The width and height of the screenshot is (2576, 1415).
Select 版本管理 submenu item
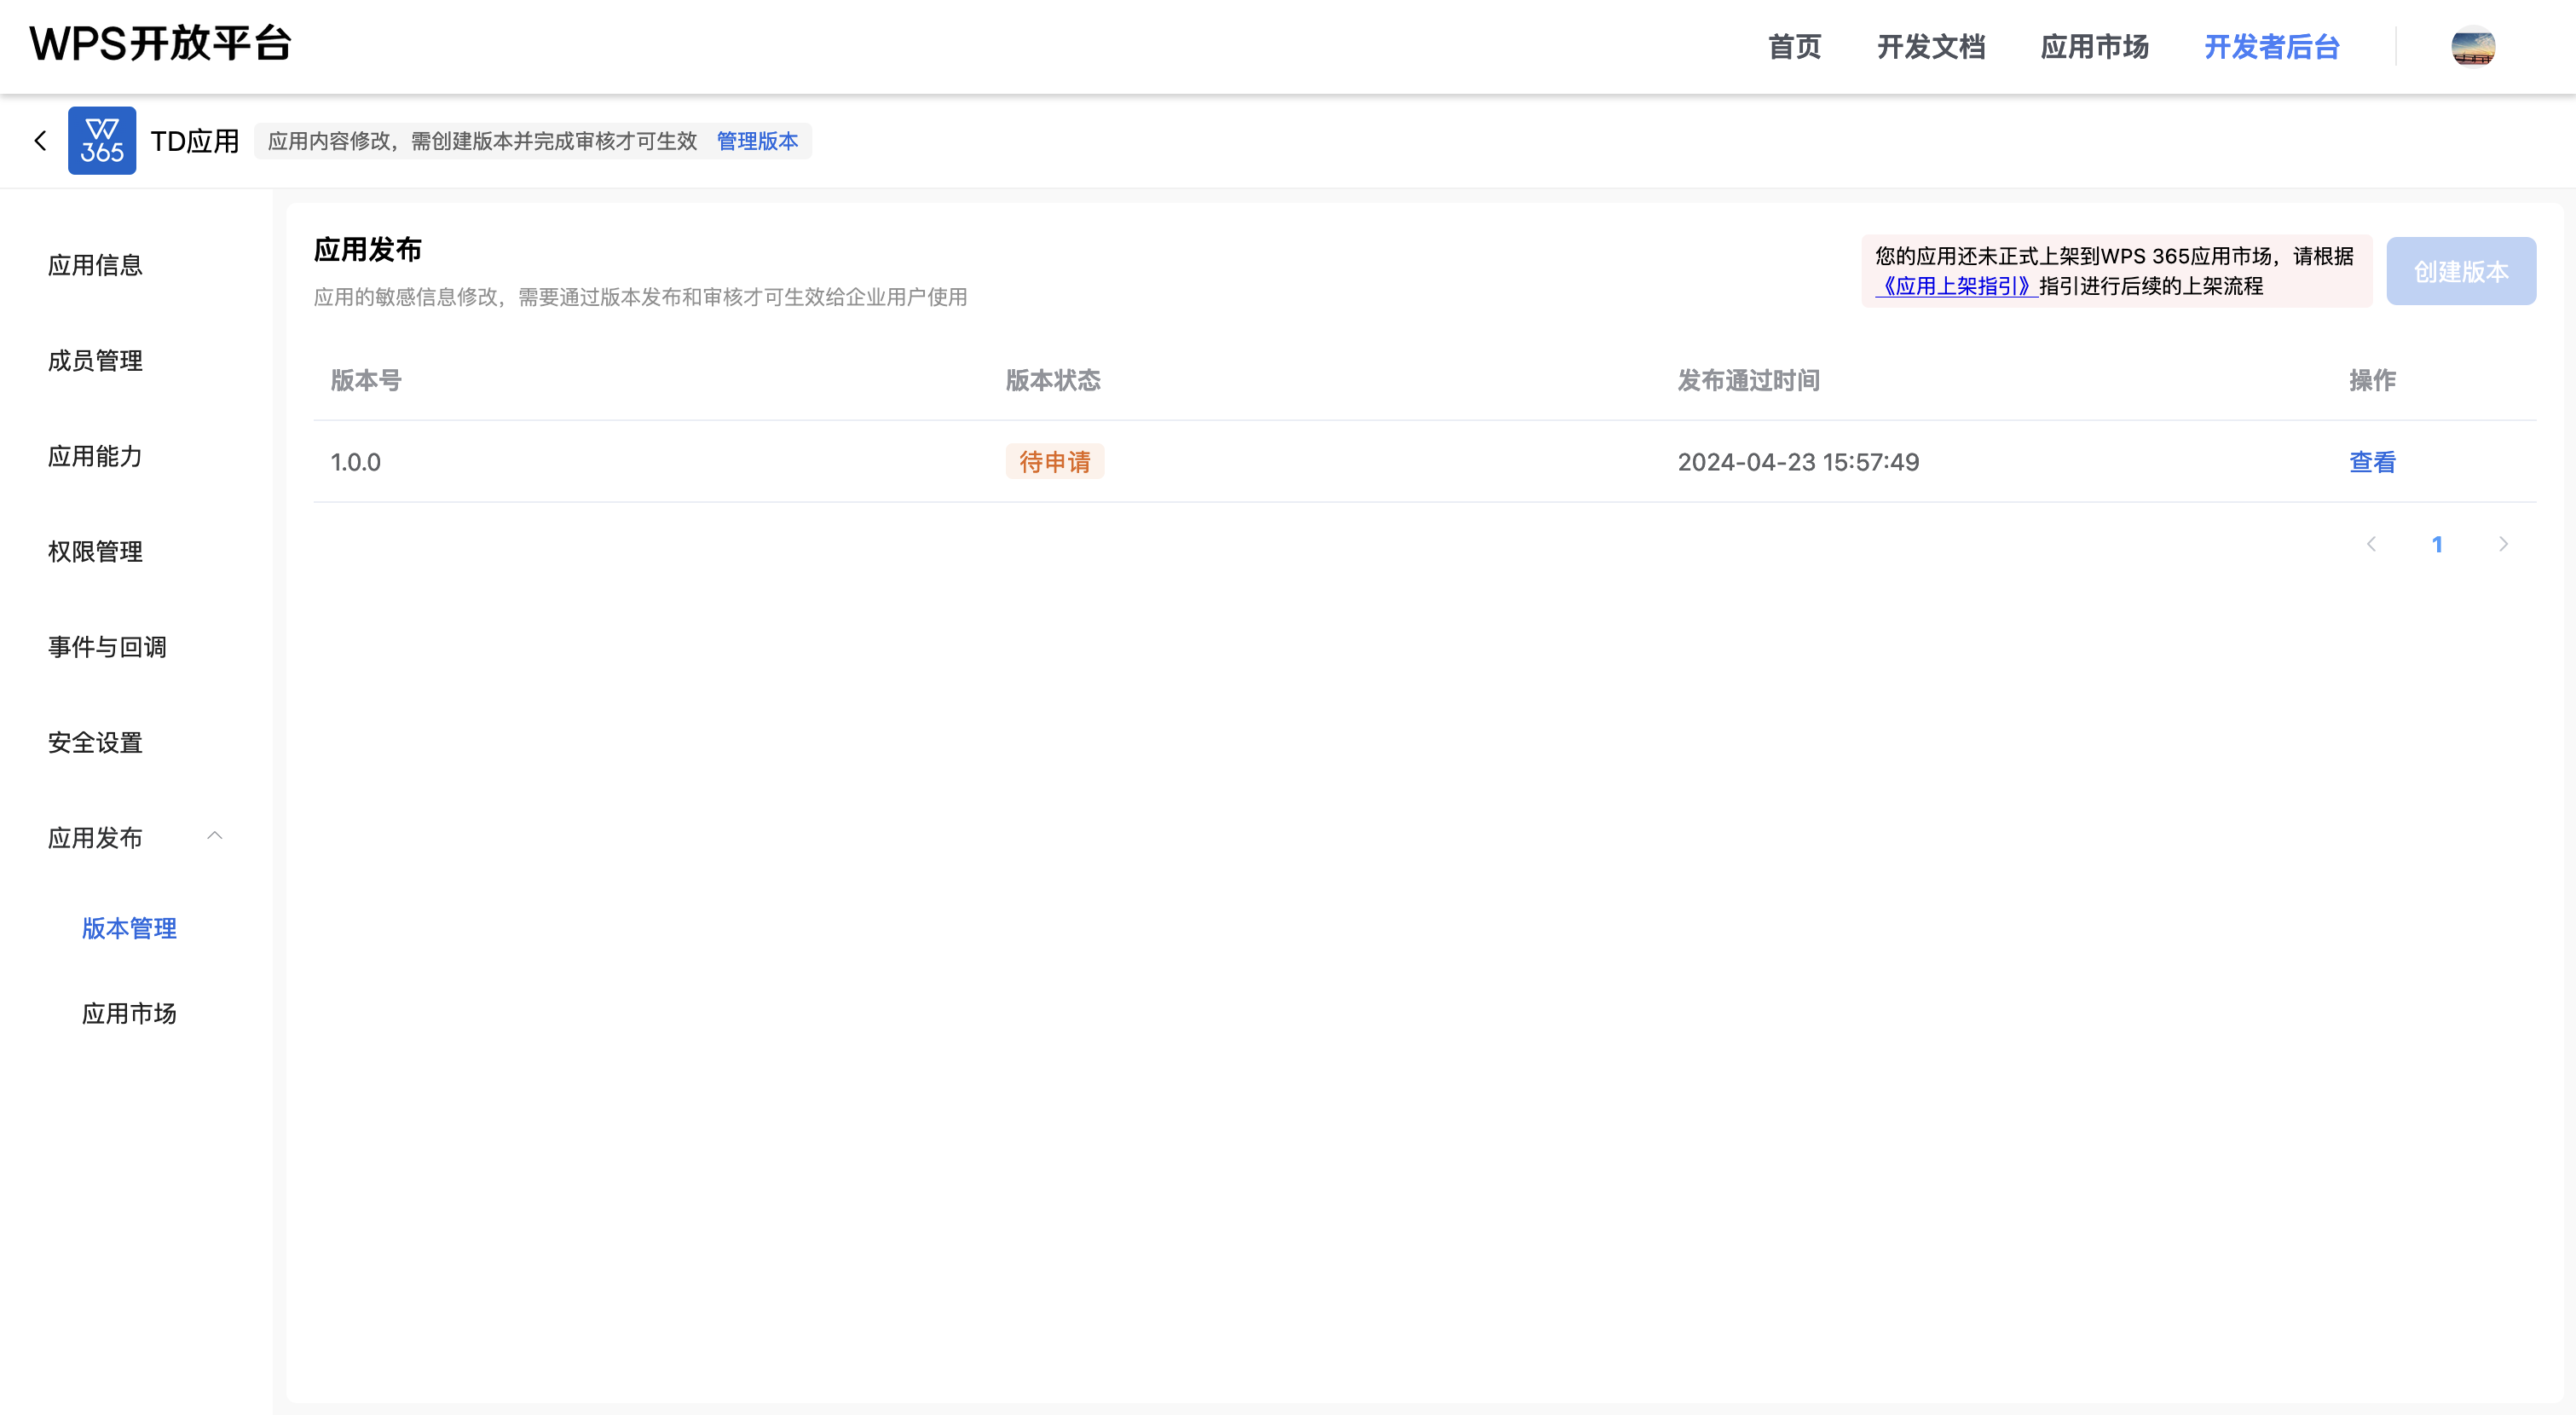click(x=129, y=928)
